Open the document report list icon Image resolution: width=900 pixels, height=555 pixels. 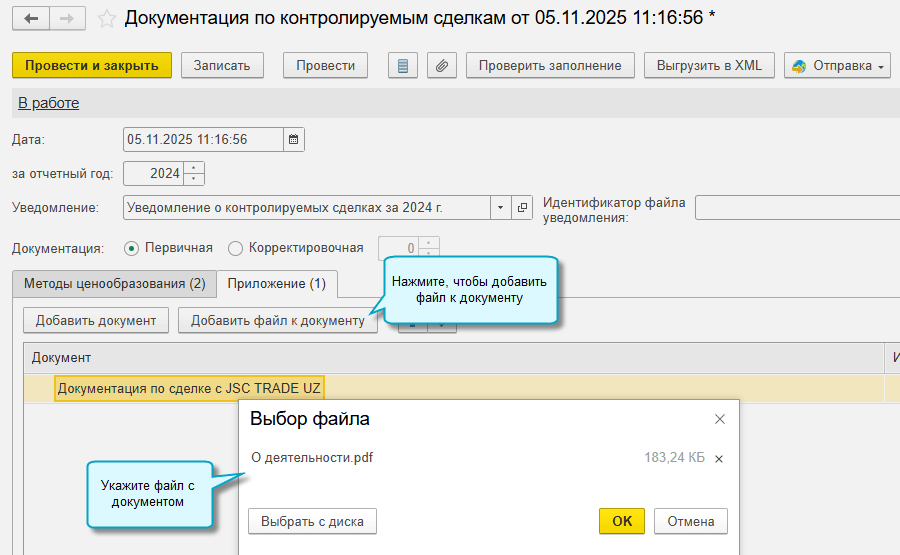(x=402, y=66)
